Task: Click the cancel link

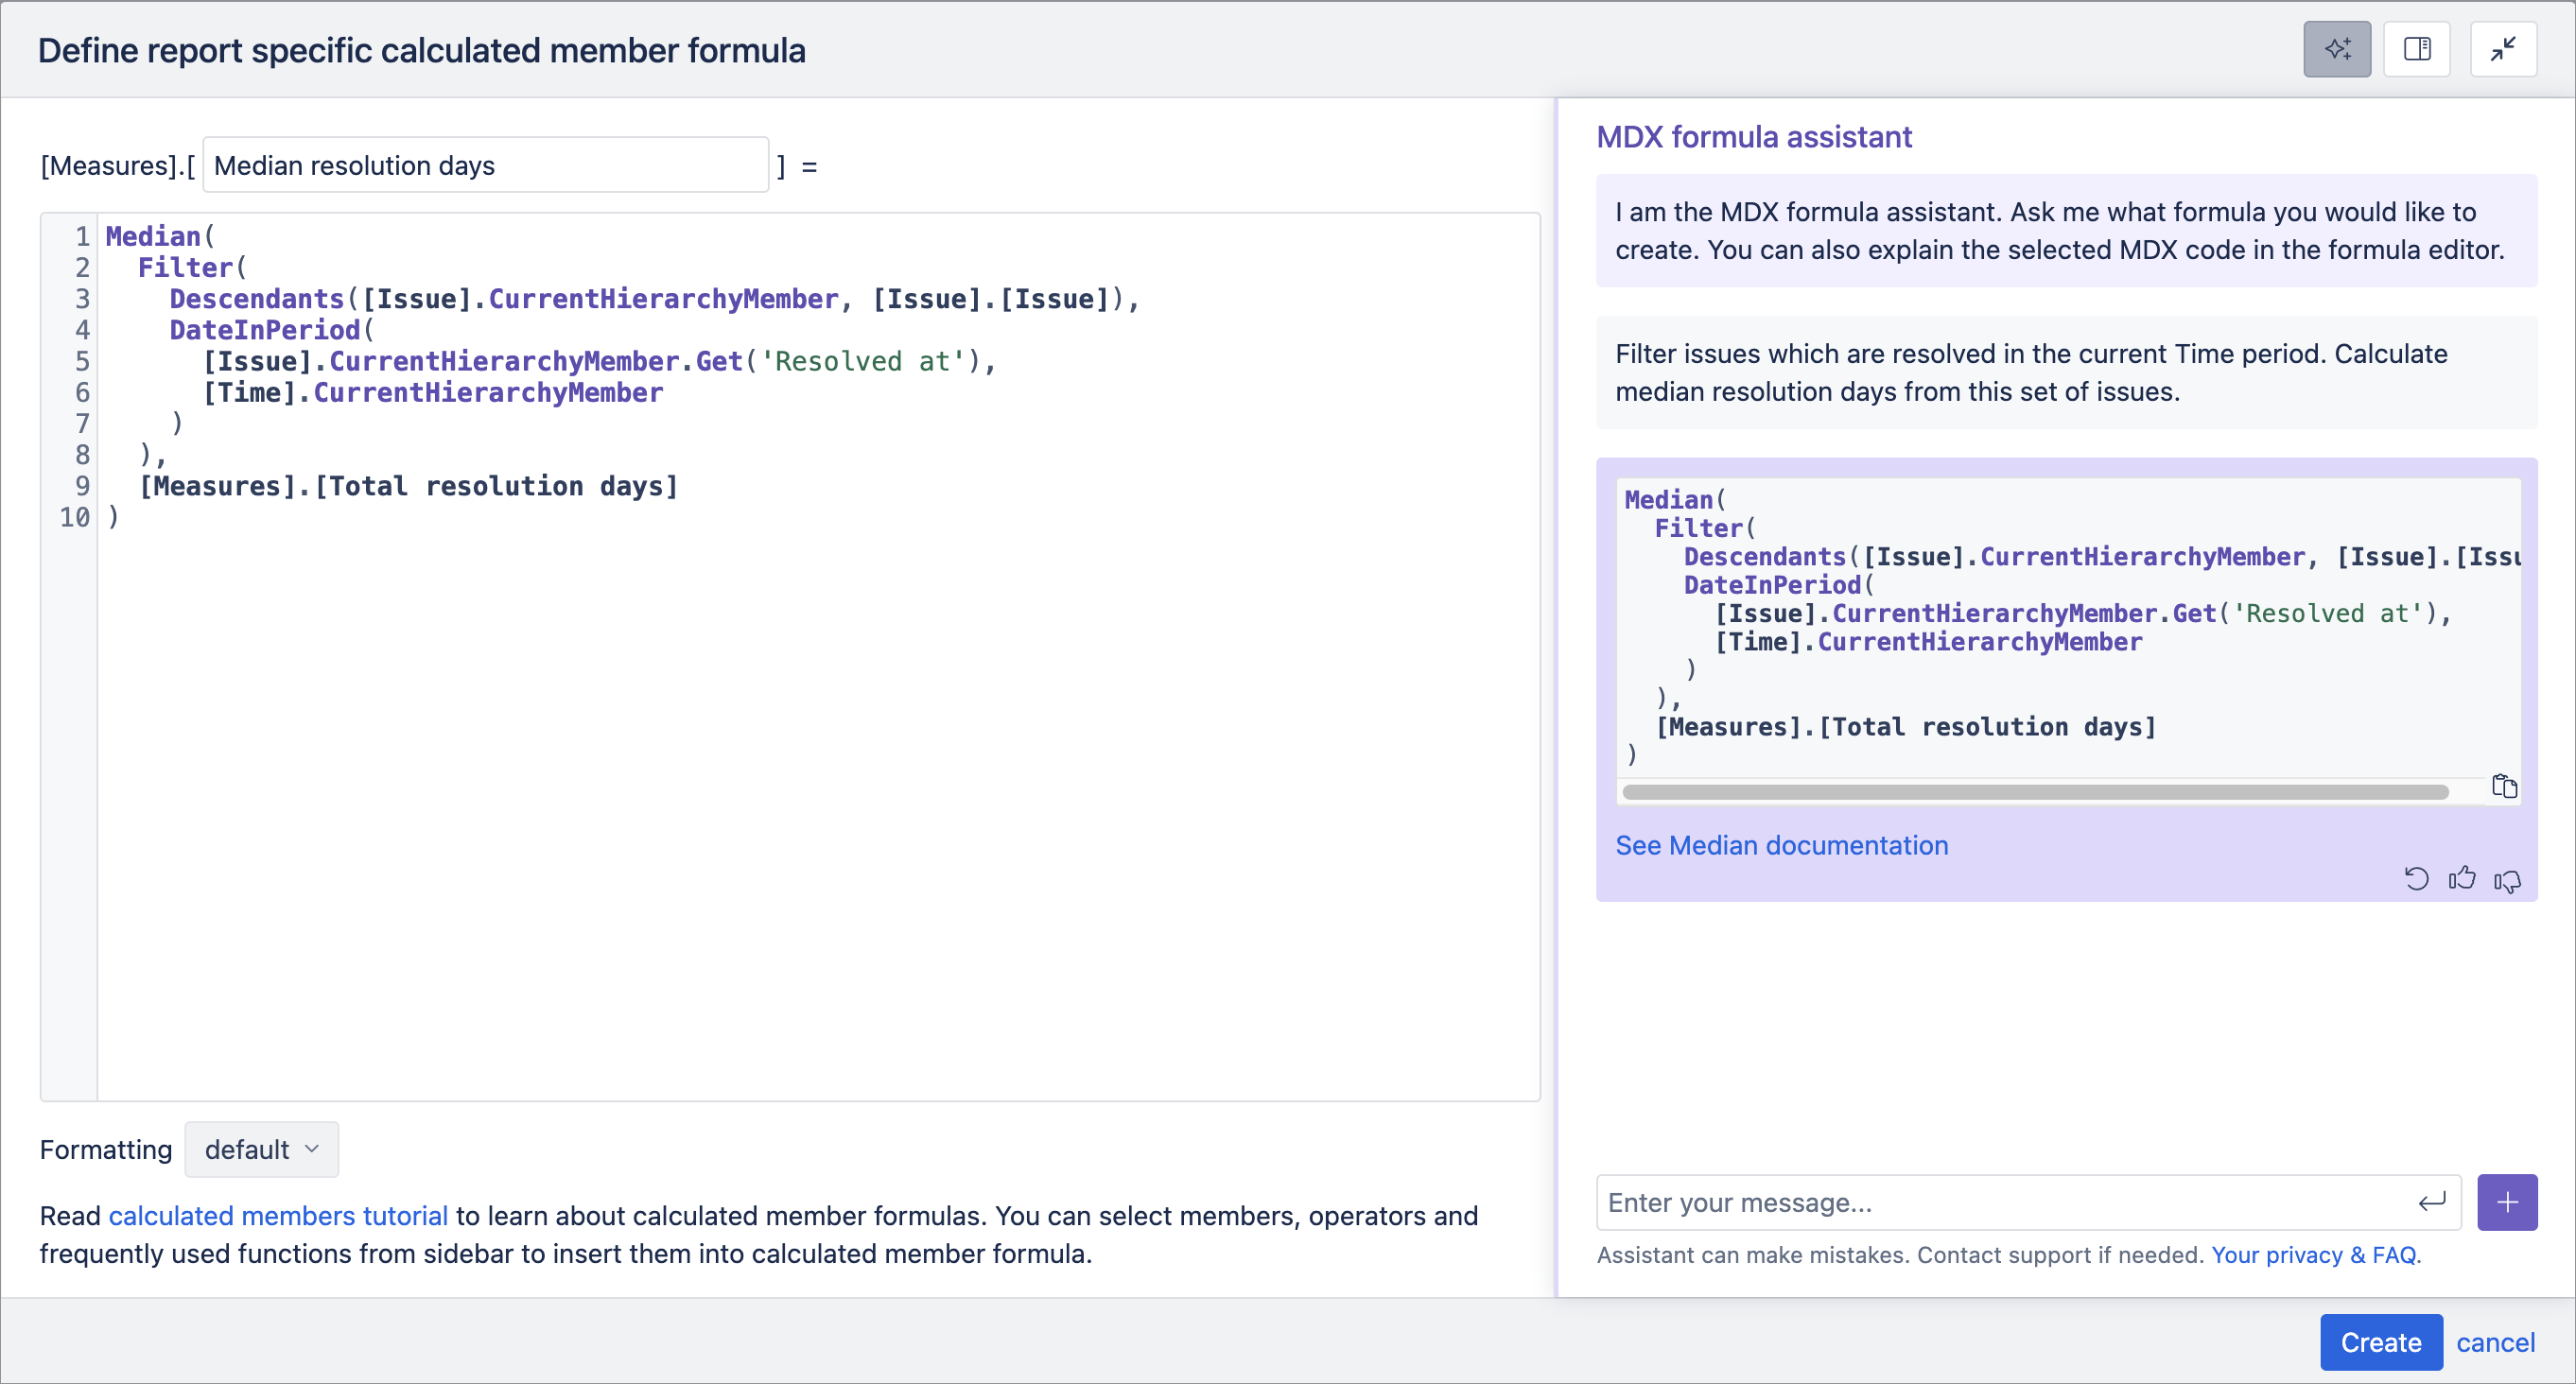Action: point(2495,1342)
